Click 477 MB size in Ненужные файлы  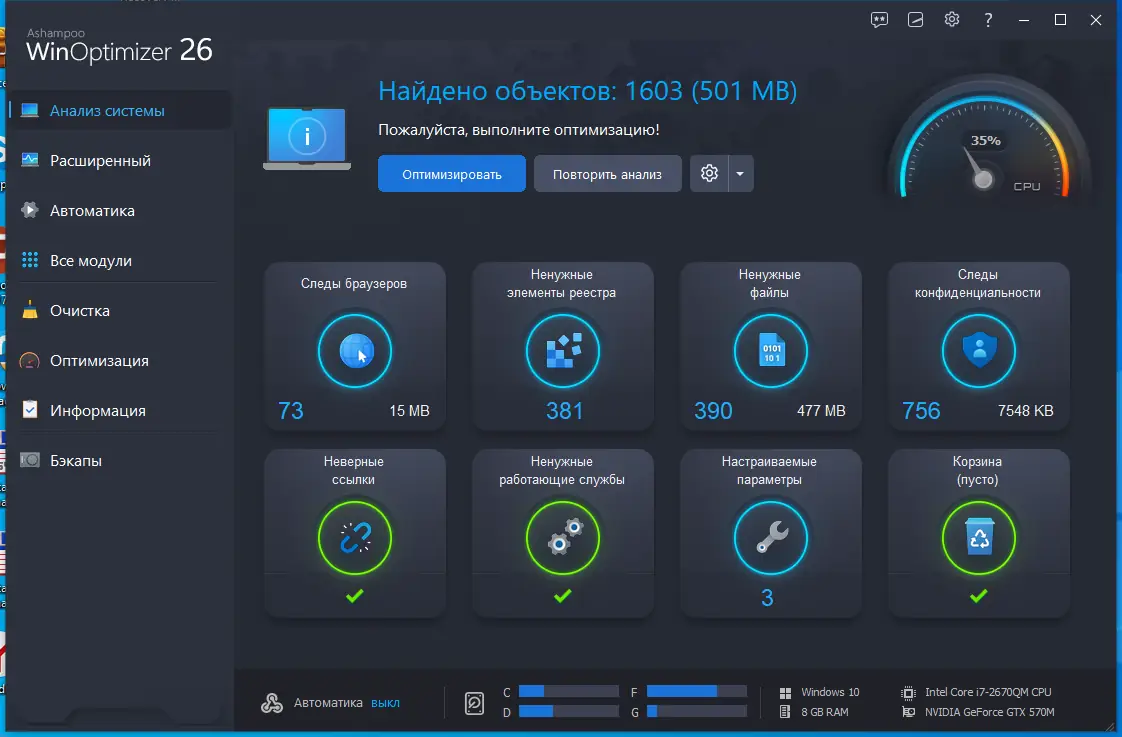(821, 411)
